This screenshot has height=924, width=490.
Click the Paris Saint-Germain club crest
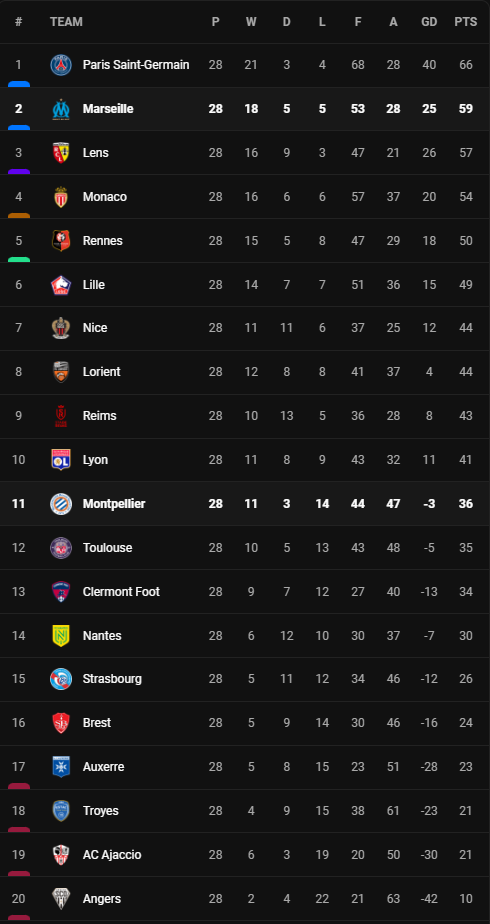coord(61,65)
